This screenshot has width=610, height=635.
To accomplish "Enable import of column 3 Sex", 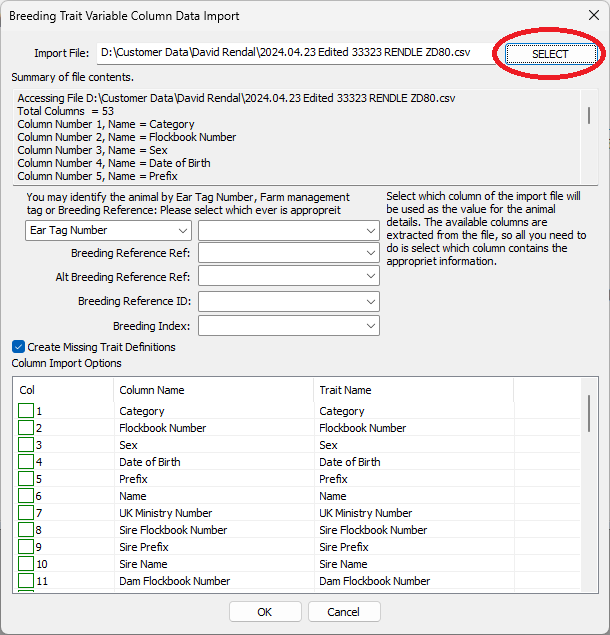I will [x=26, y=445].
